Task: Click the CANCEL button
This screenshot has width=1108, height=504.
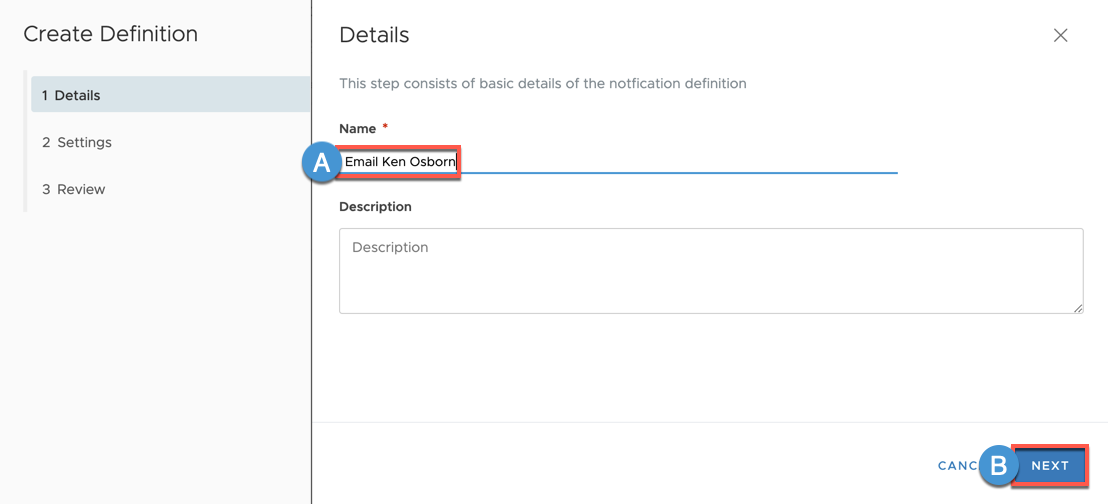Action: point(958,466)
